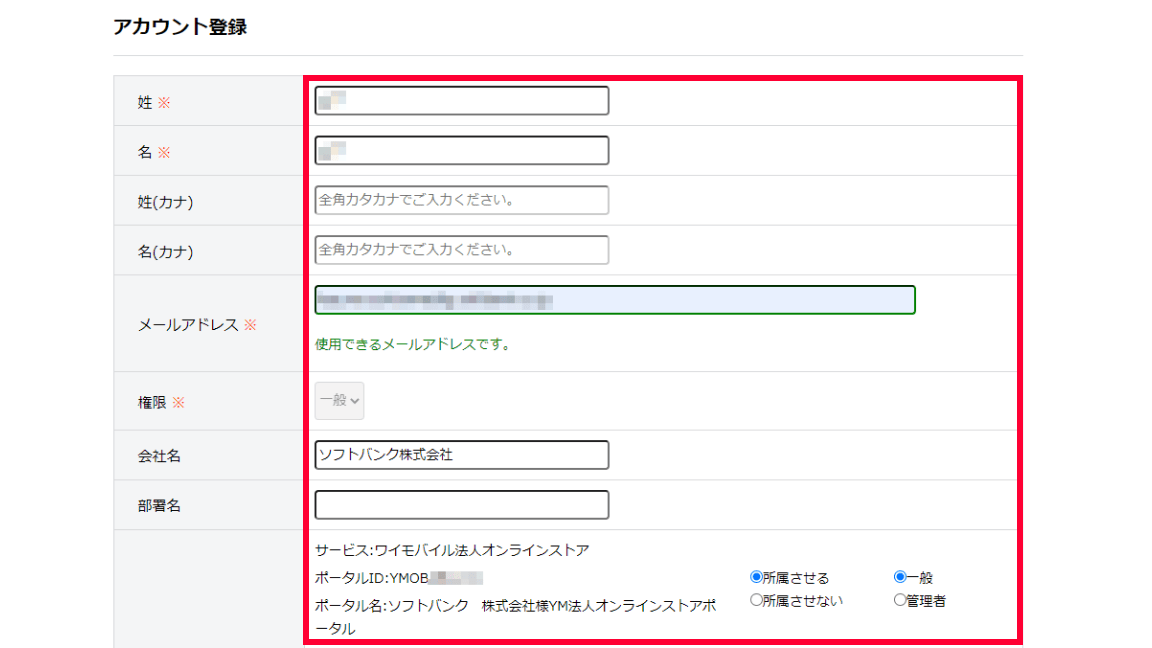This screenshot has width=1152, height=648.
Task: Click the 会社名 label in left column
Action: click(x=159, y=456)
